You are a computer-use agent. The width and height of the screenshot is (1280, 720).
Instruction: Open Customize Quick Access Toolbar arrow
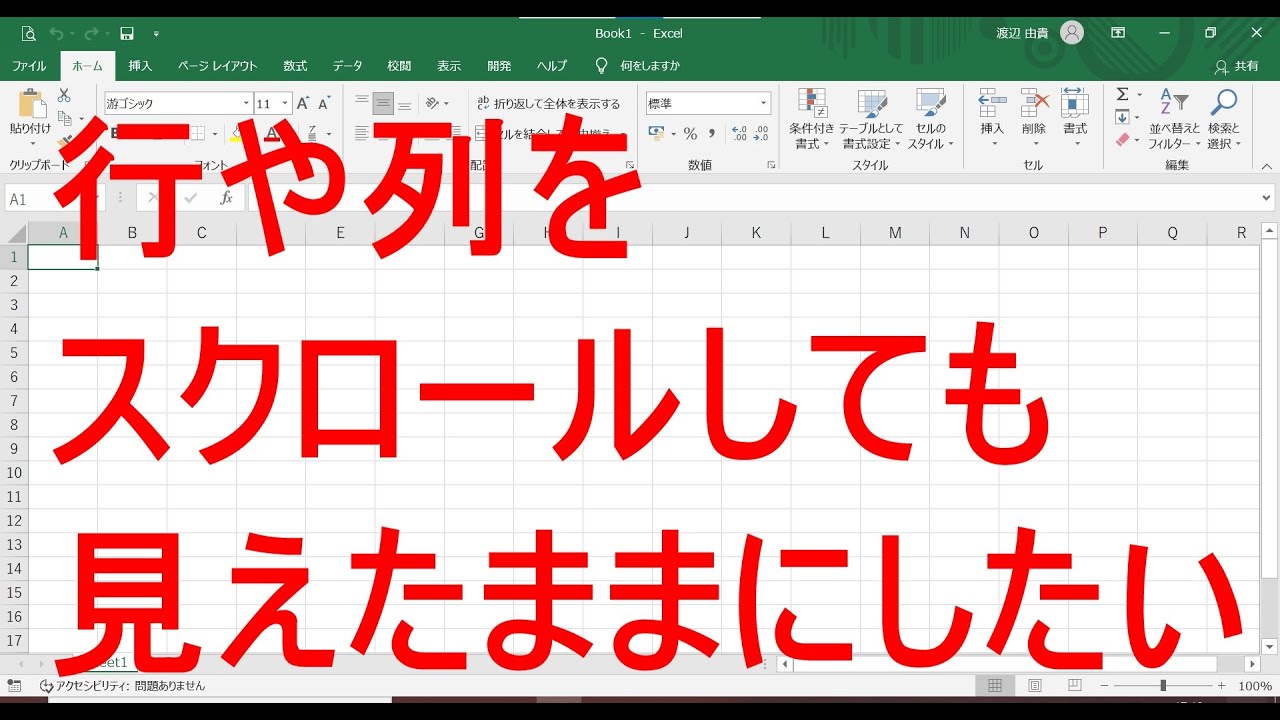pyautogui.click(x=156, y=34)
